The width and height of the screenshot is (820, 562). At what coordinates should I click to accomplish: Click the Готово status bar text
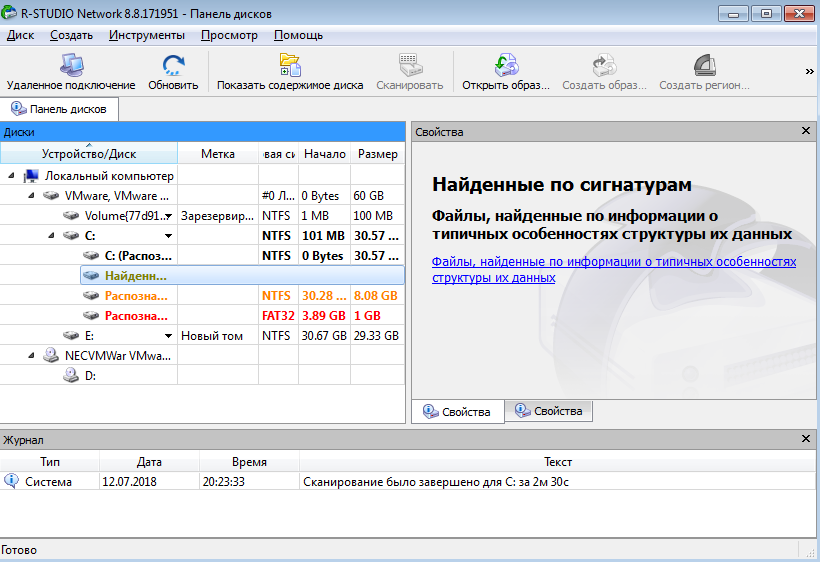click(x=19, y=550)
